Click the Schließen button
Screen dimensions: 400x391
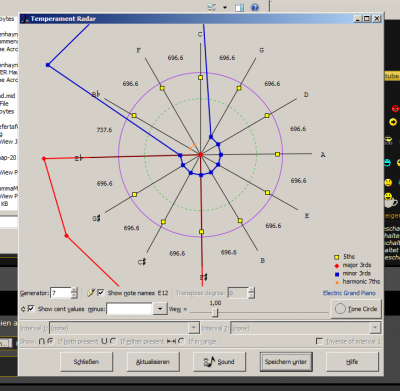click(86, 362)
